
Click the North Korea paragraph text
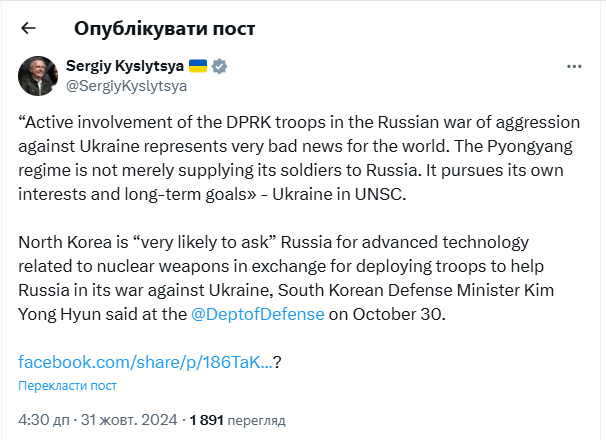286,278
